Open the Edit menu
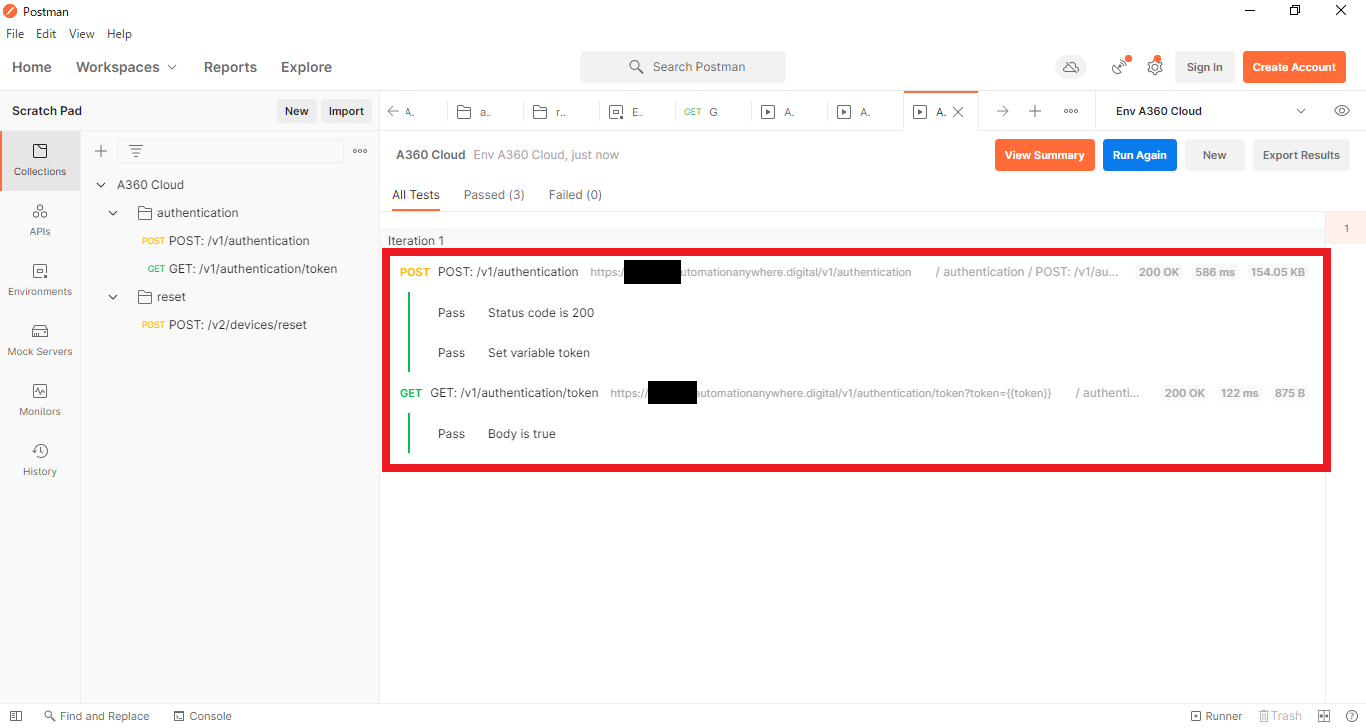This screenshot has height=728, width=1366. click(x=46, y=34)
